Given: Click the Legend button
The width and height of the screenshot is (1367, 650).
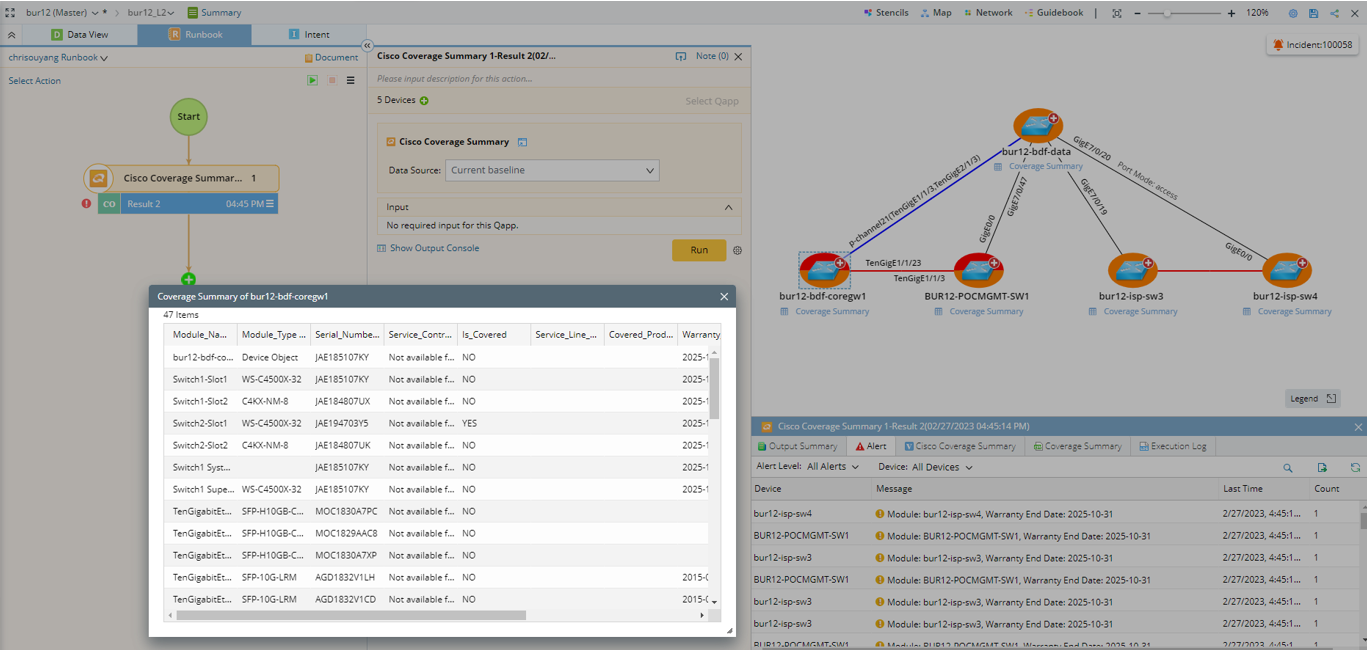Looking at the screenshot, I should point(1313,398).
